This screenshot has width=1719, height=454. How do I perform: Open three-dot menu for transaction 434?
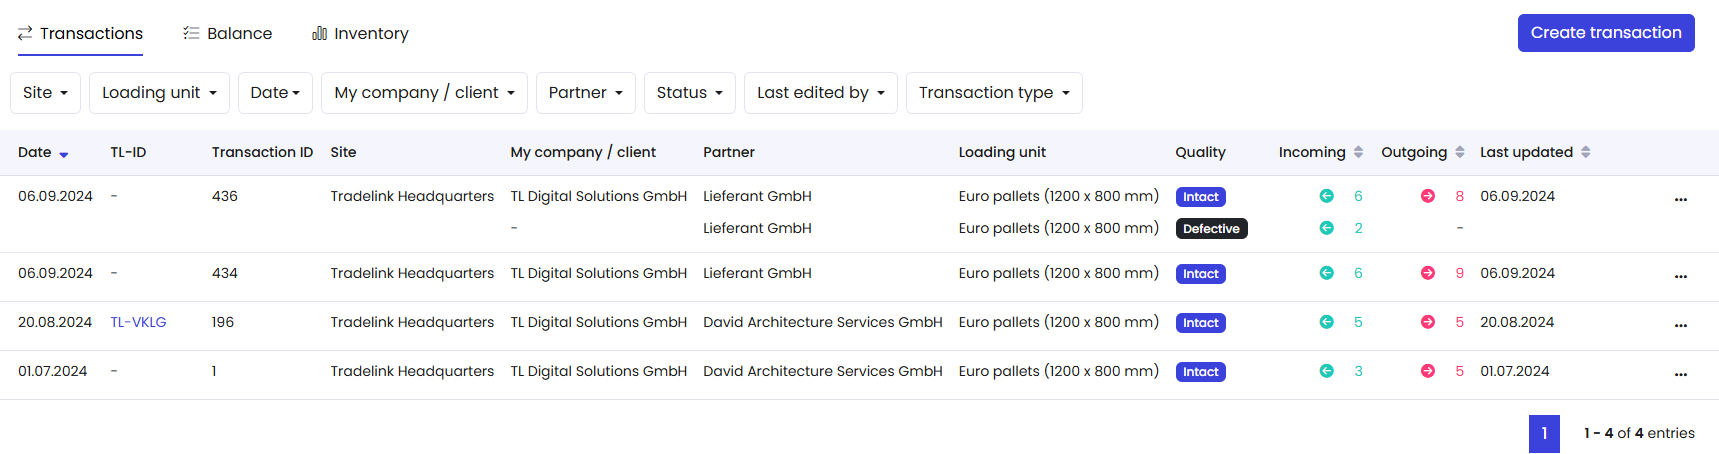[x=1680, y=276]
